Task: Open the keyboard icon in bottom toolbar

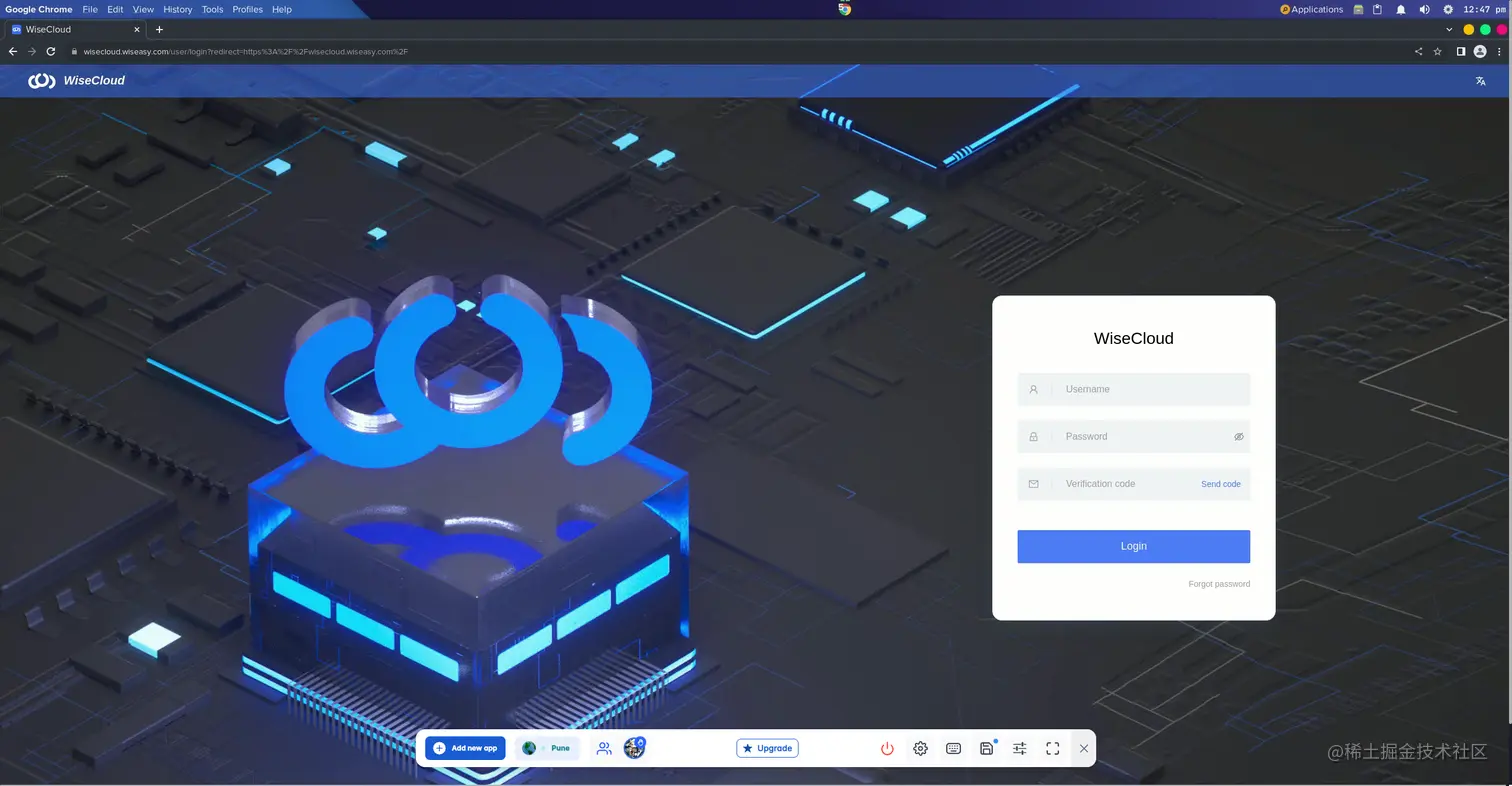Action: (954, 748)
